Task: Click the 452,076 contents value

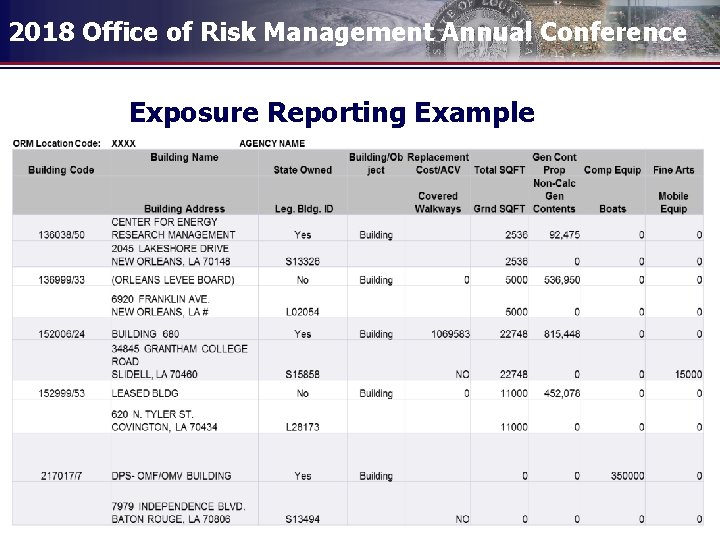Action: [562, 394]
